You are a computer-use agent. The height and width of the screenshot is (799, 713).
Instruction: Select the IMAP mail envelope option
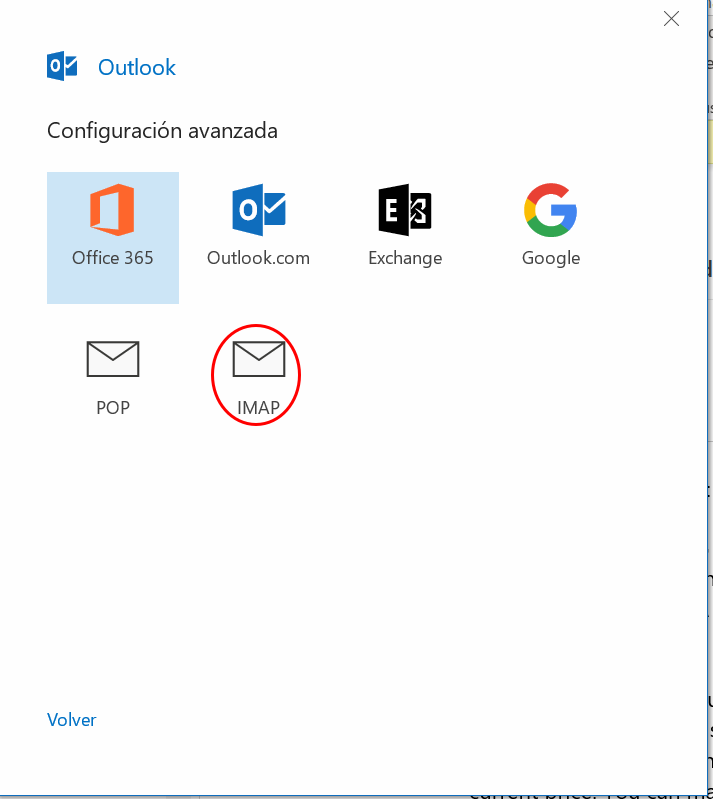point(258,378)
